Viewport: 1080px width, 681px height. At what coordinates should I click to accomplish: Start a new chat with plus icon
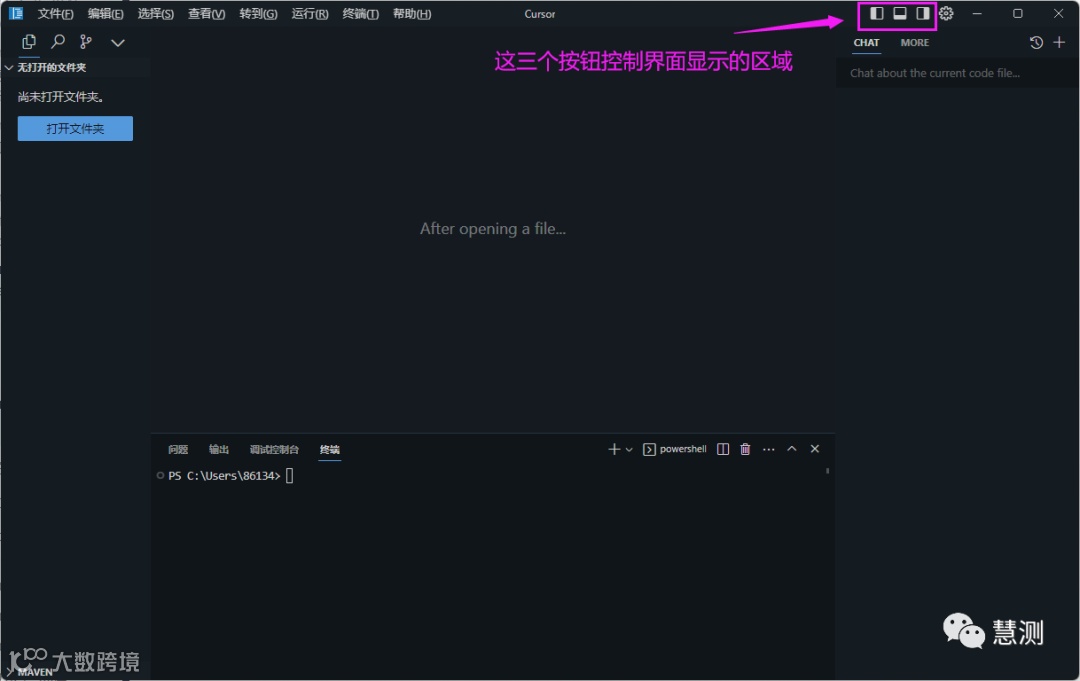(1059, 43)
